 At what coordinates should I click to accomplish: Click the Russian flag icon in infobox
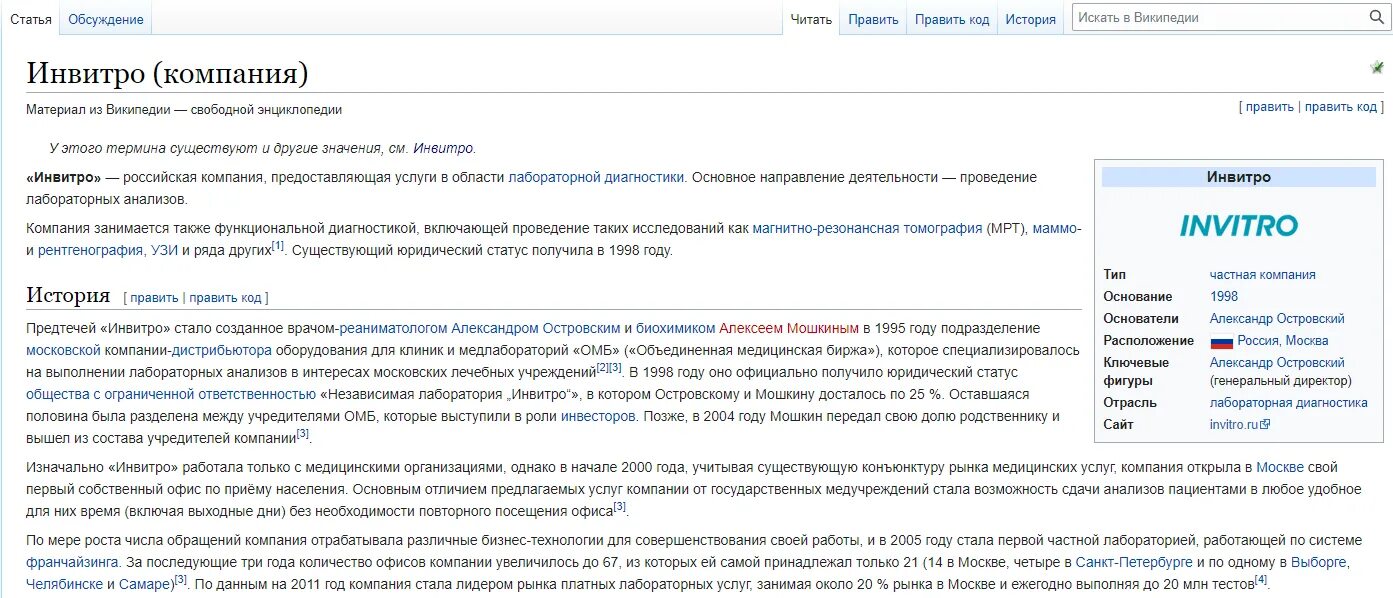pyautogui.click(x=1221, y=341)
